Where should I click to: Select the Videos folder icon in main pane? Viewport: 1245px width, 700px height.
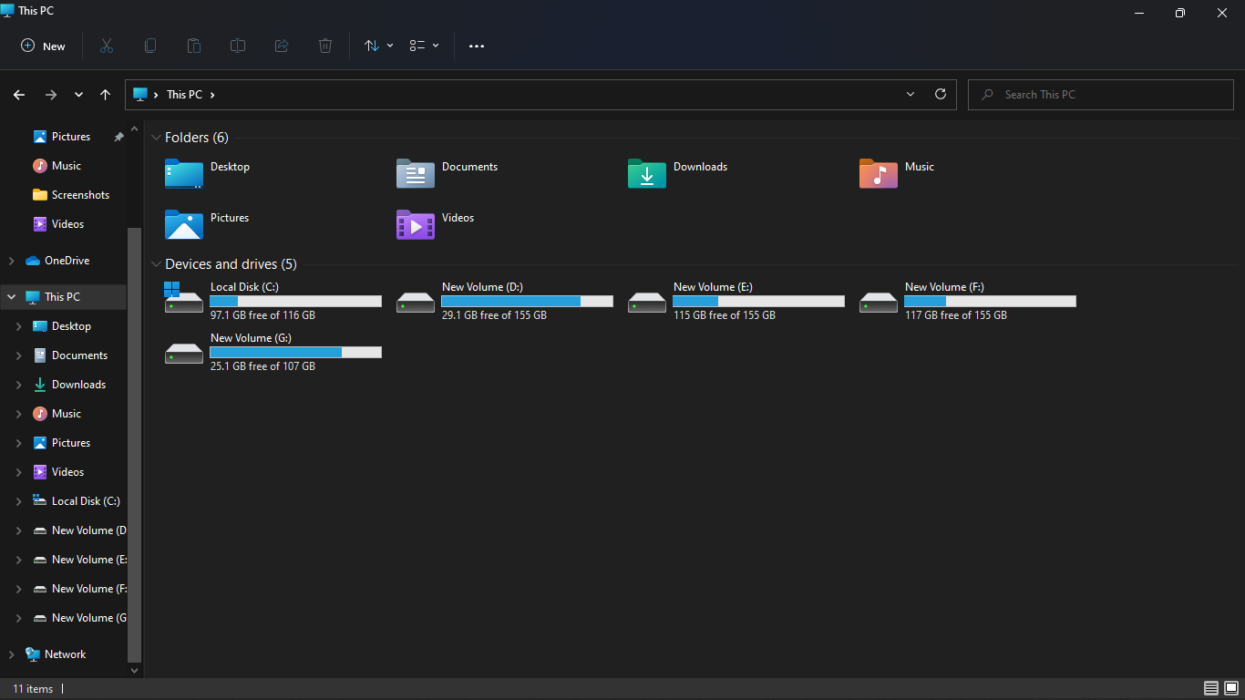pyautogui.click(x=415, y=224)
